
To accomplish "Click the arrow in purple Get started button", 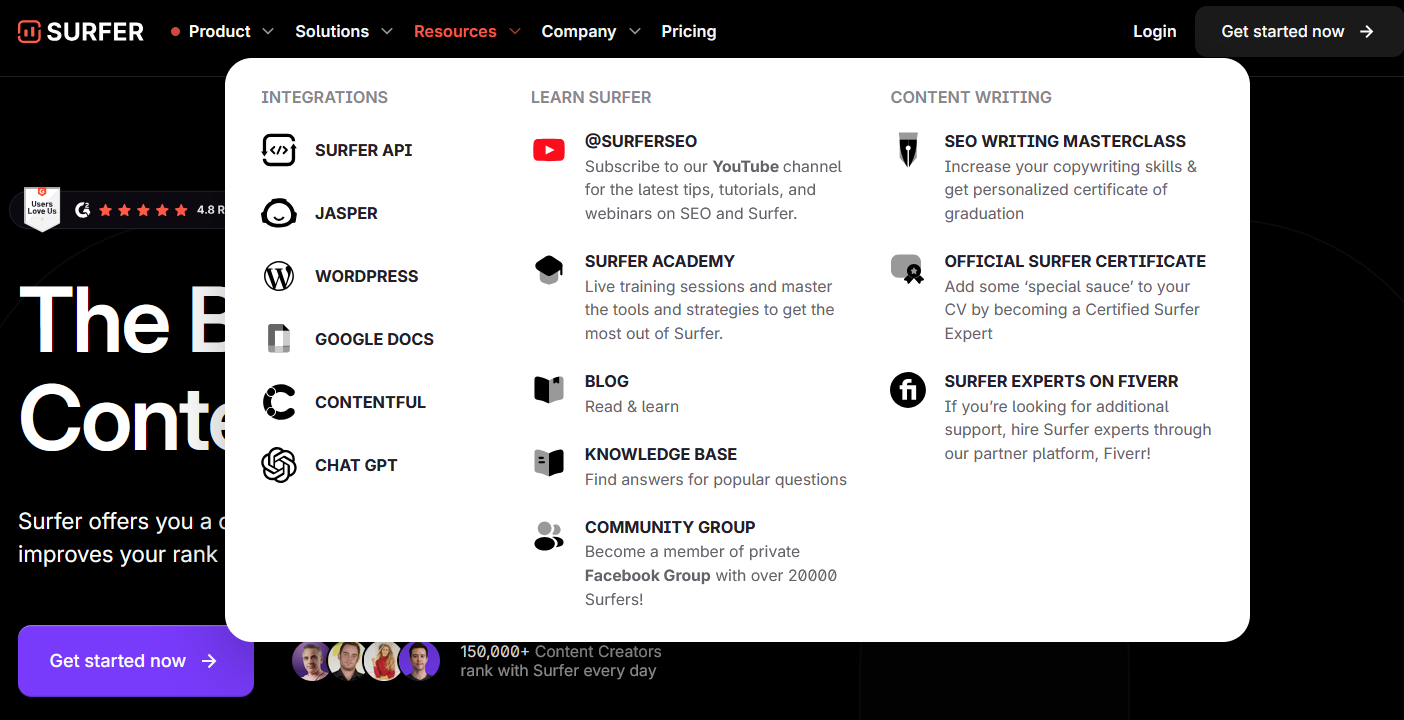I will (209, 661).
